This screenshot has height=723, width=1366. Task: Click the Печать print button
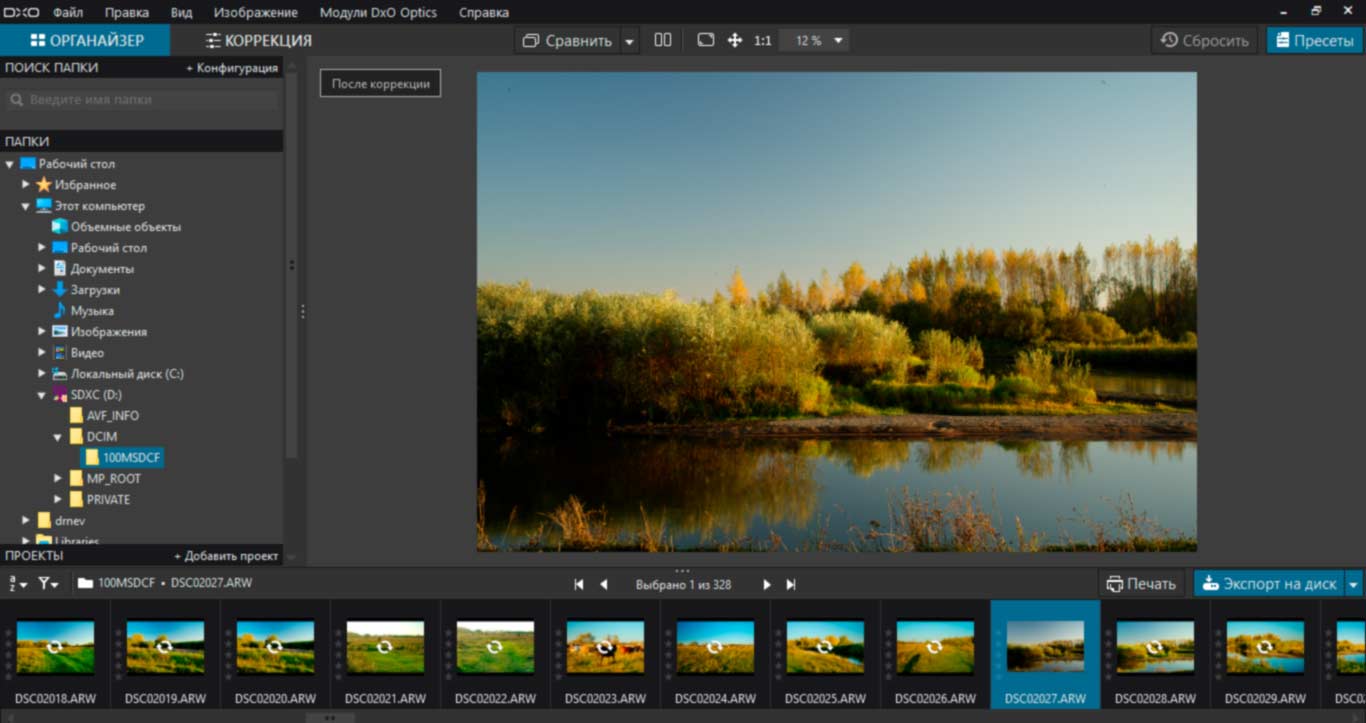click(x=1141, y=584)
